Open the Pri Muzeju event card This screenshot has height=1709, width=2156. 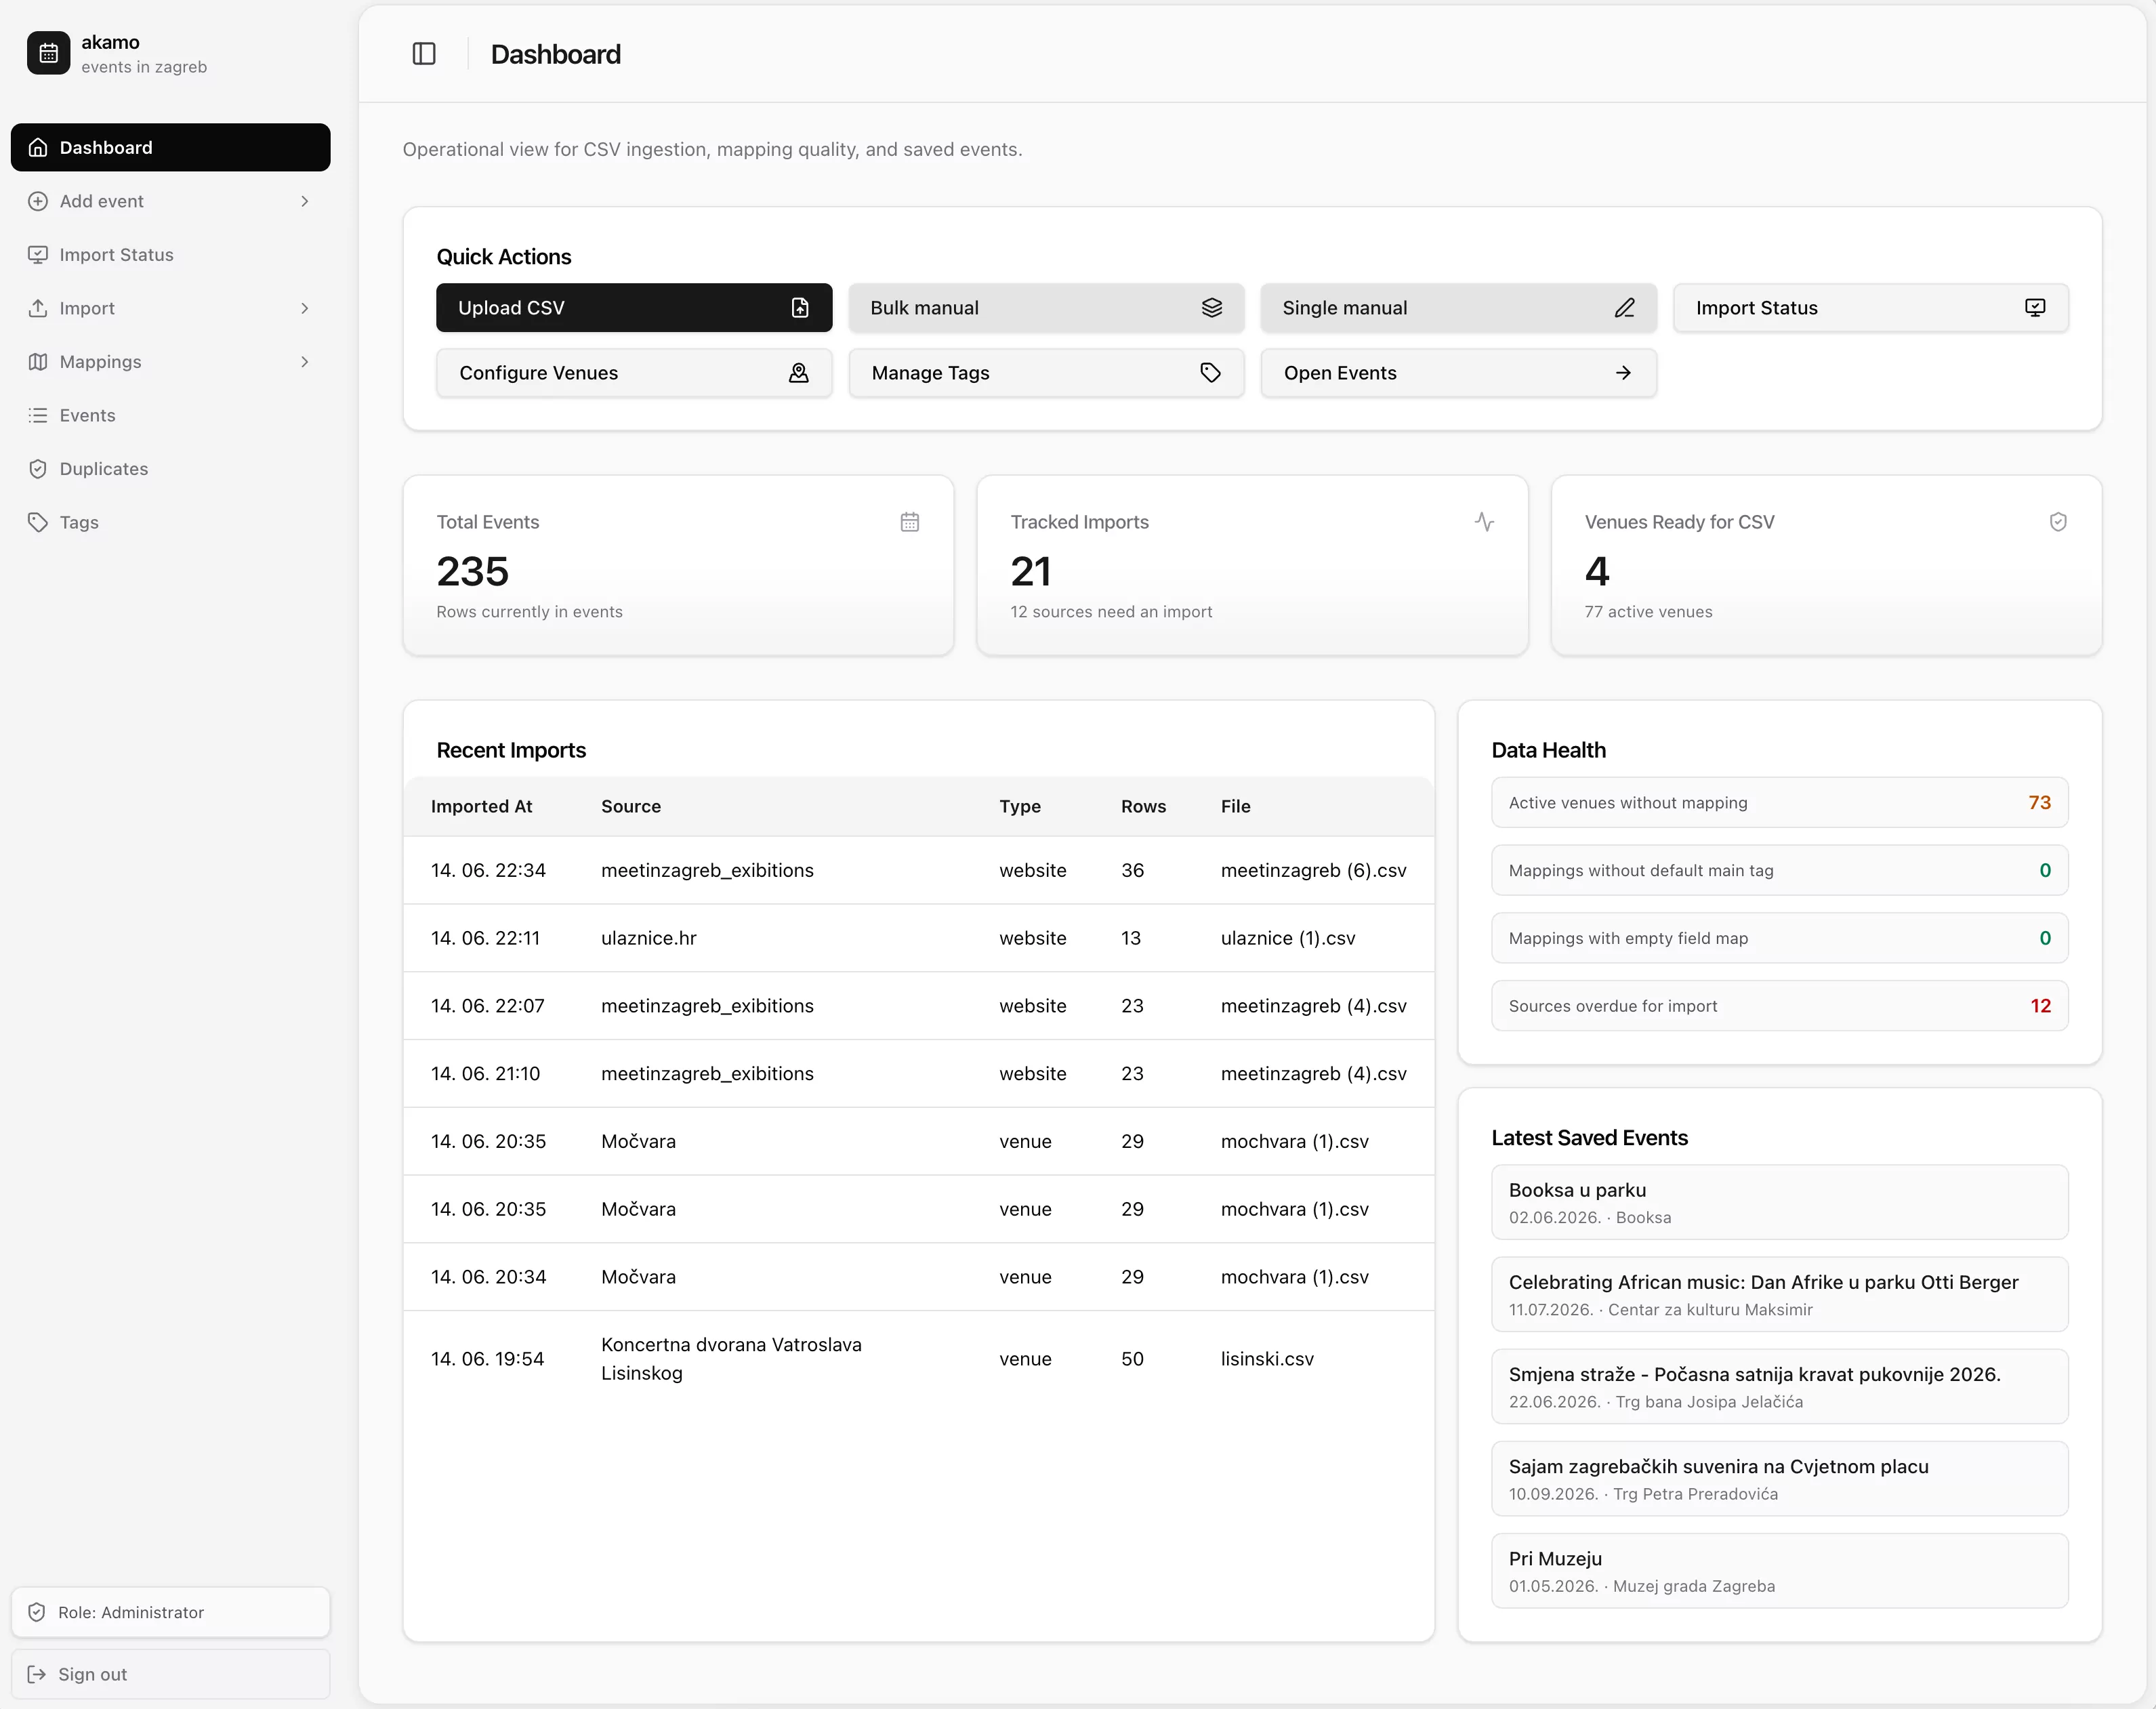(x=1780, y=1571)
